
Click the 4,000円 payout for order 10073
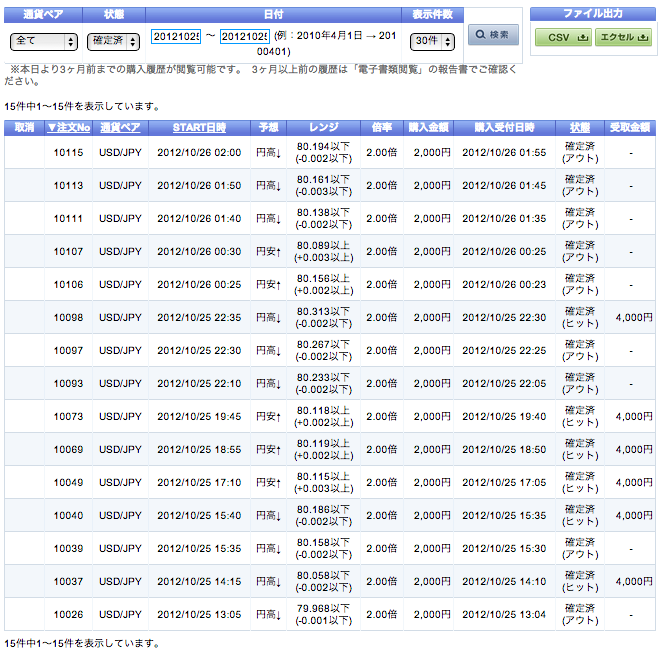633,417
